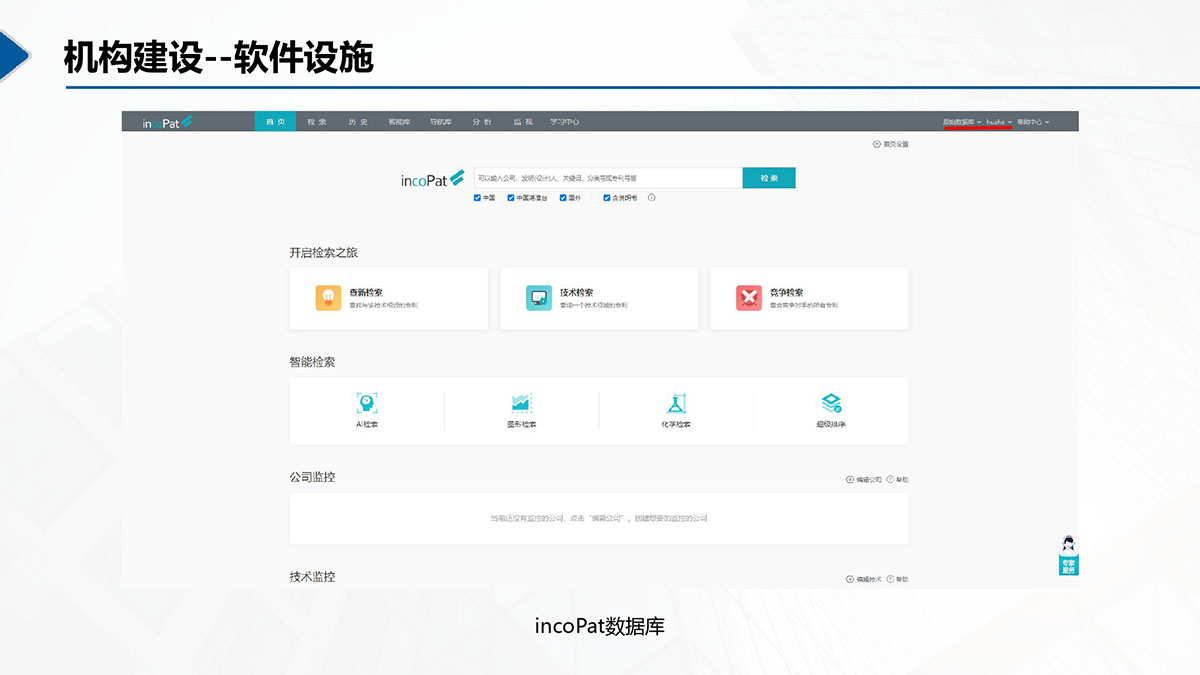Screen dimensions: 1200x675
Task: Expand the 原始数据库 dropdown
Action: (961, 122)
